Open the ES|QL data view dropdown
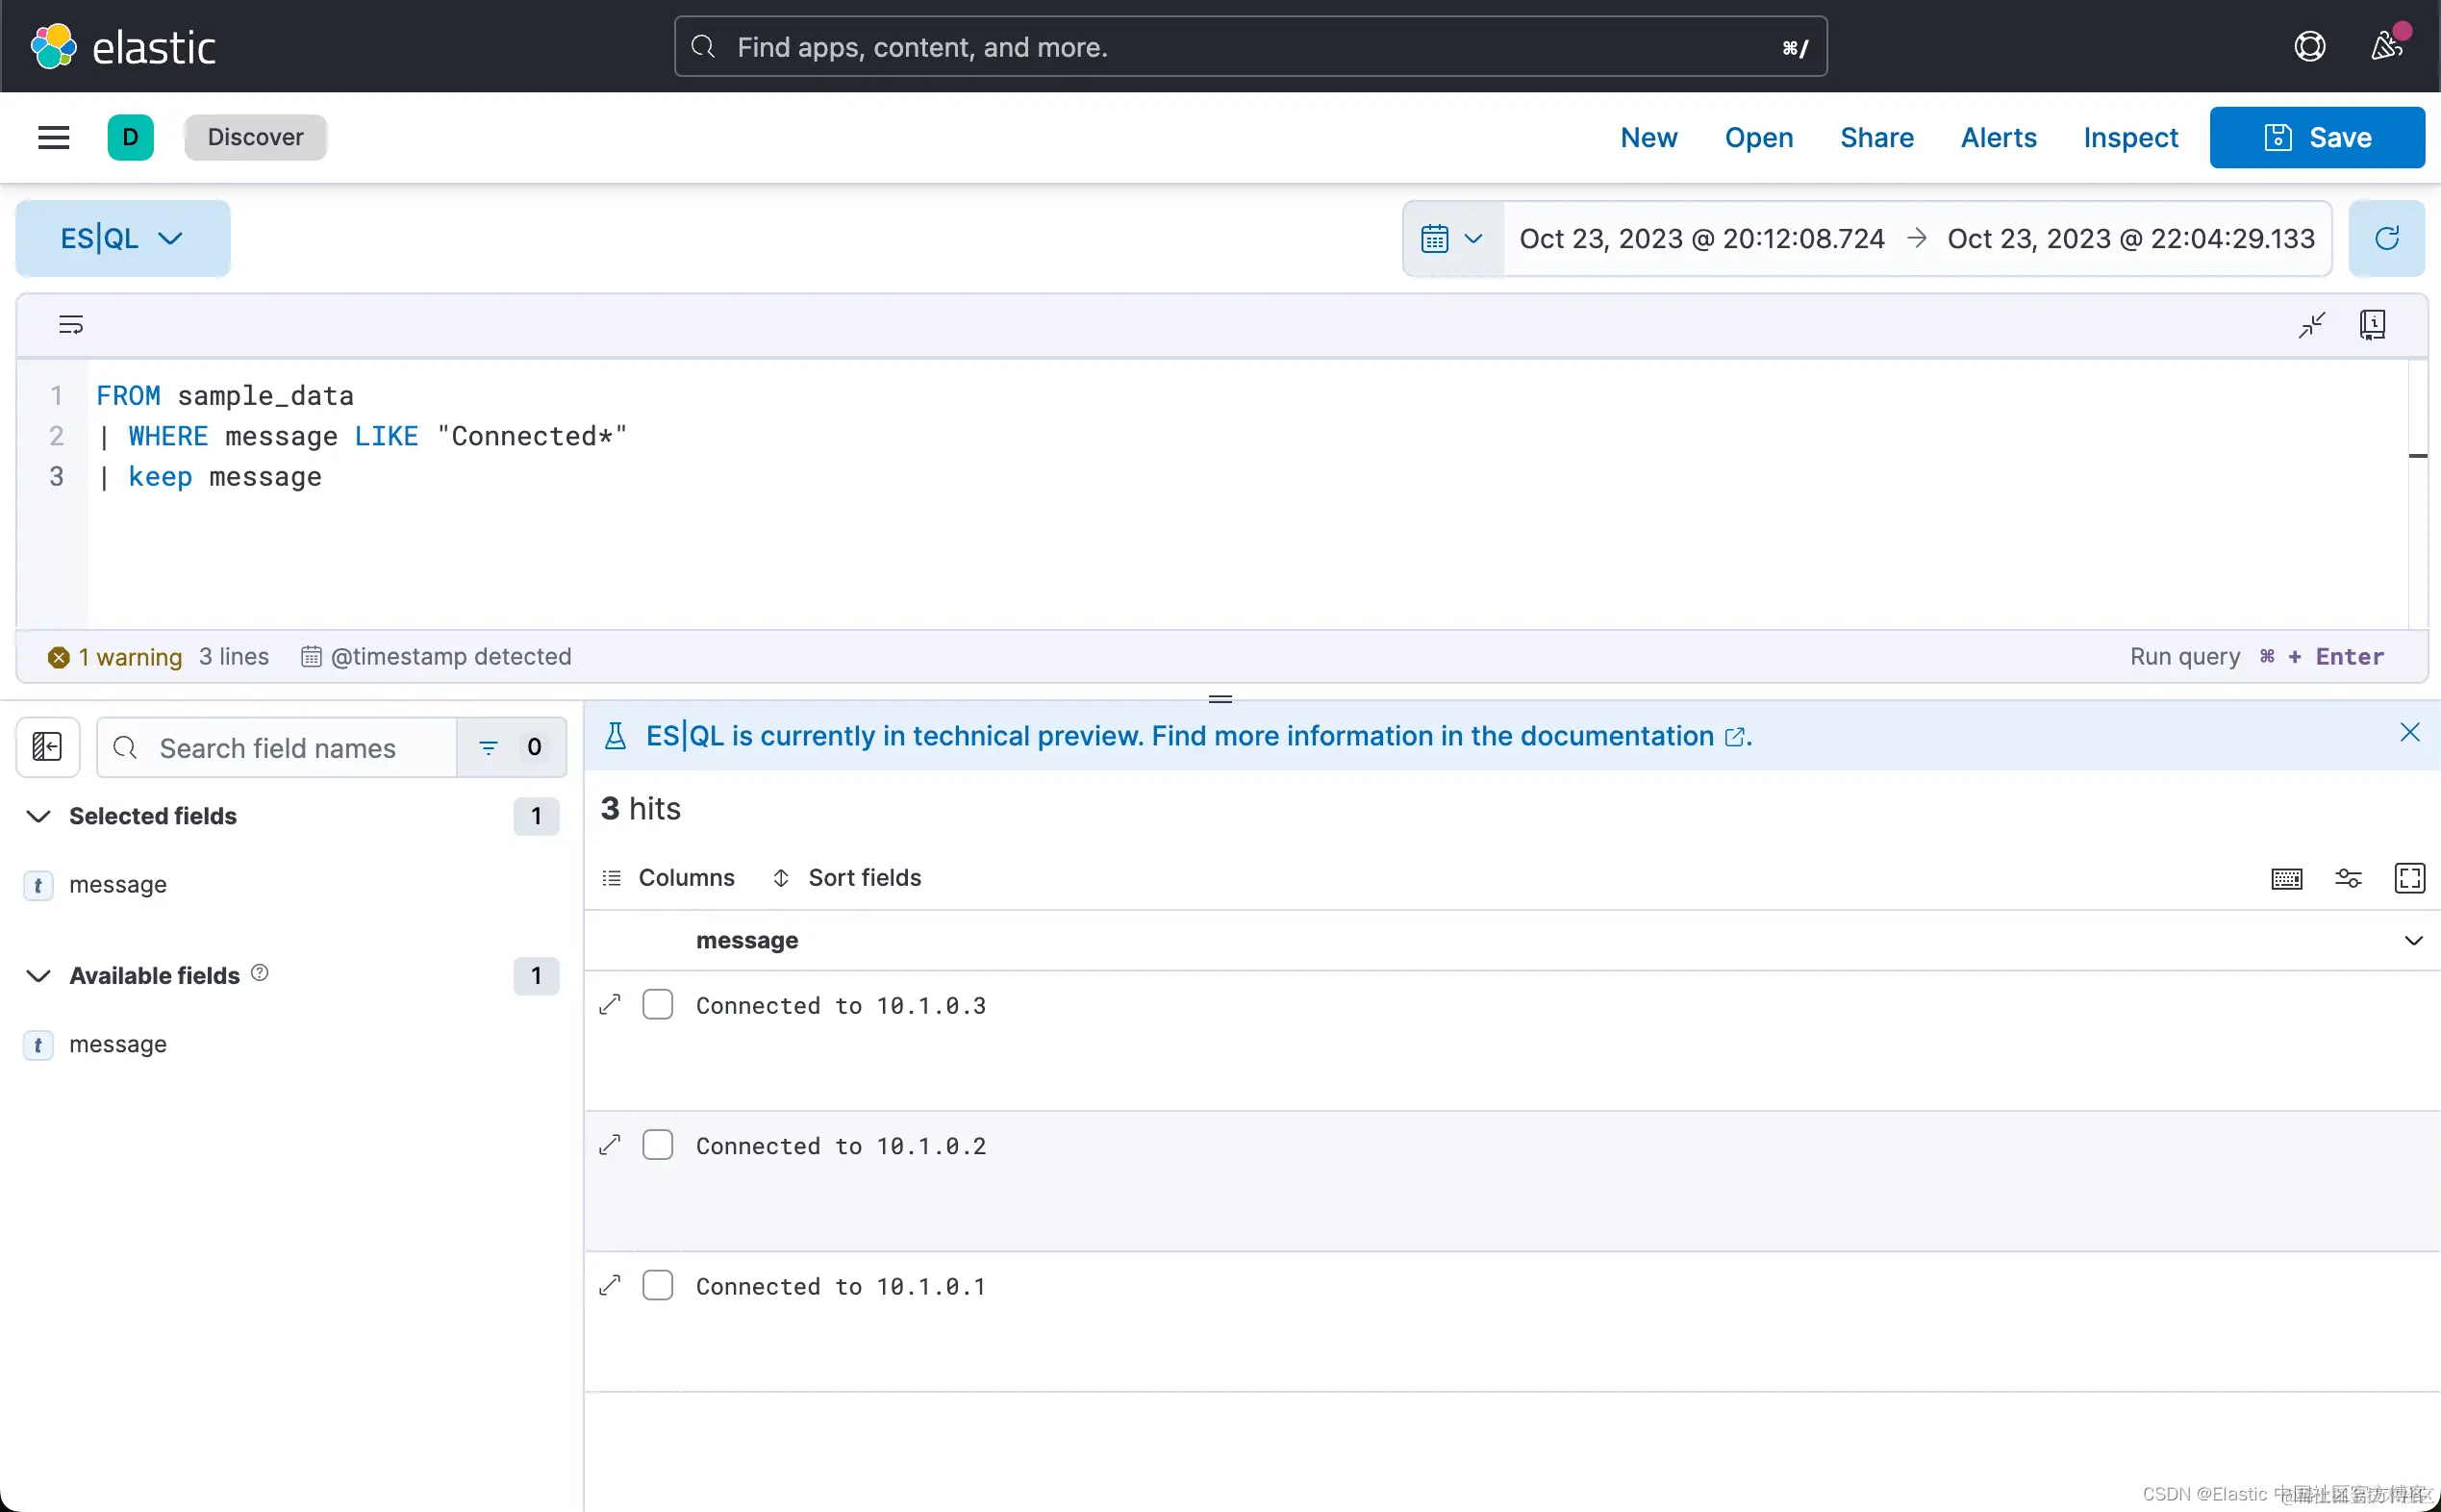 pos(122,238)
